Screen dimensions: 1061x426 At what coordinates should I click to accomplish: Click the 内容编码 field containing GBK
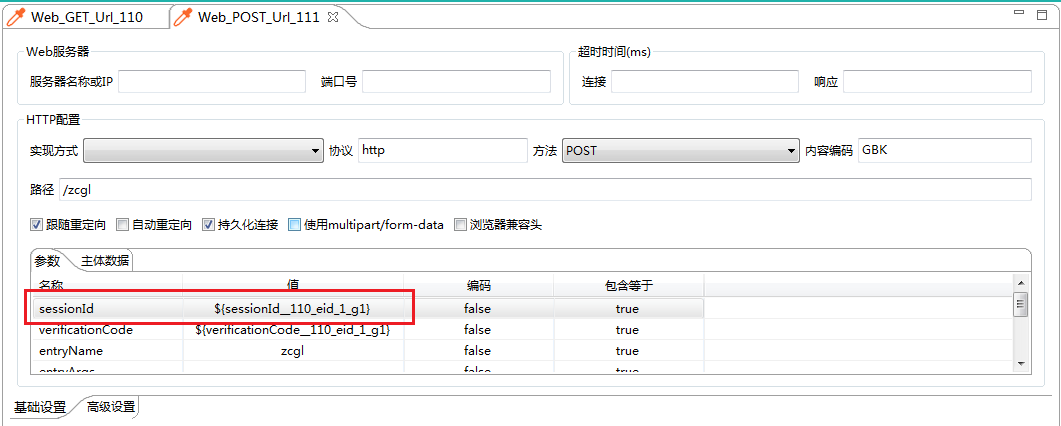point(945,150)
